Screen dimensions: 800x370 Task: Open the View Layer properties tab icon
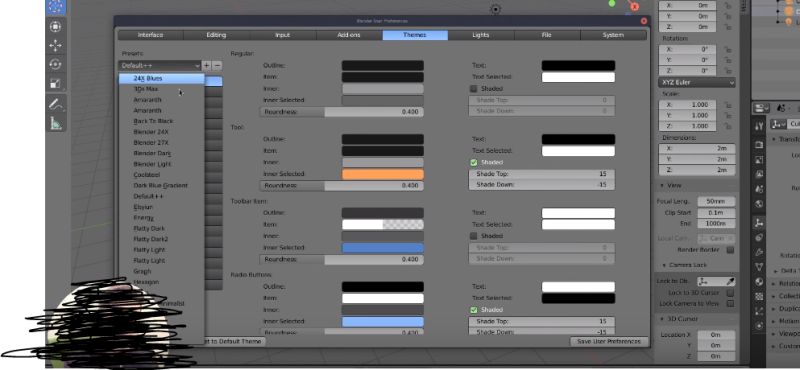[759, 174]
